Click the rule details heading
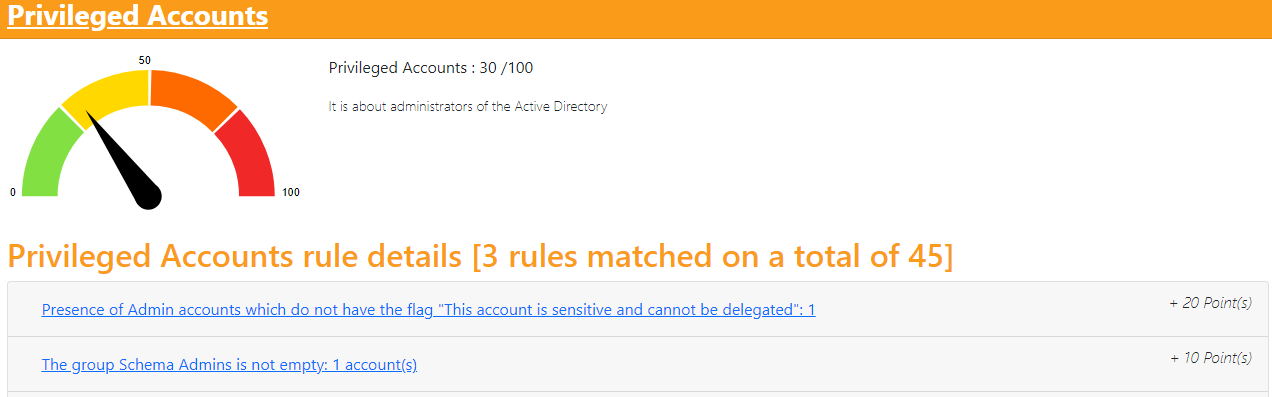The width and height of the screenshot is (1272, 397). click(480, 256)
